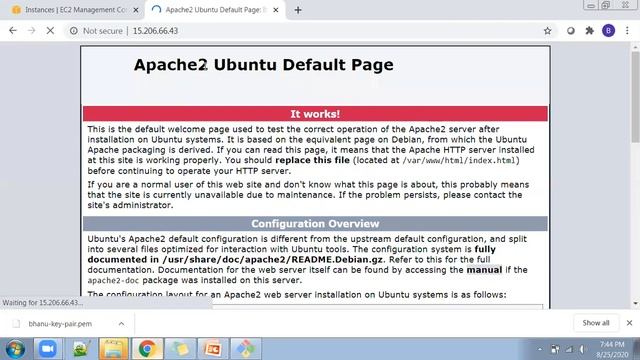Click the address bar showing 15.206.66.43
This screenshot has height=360, width=640.
pos(310,31)
